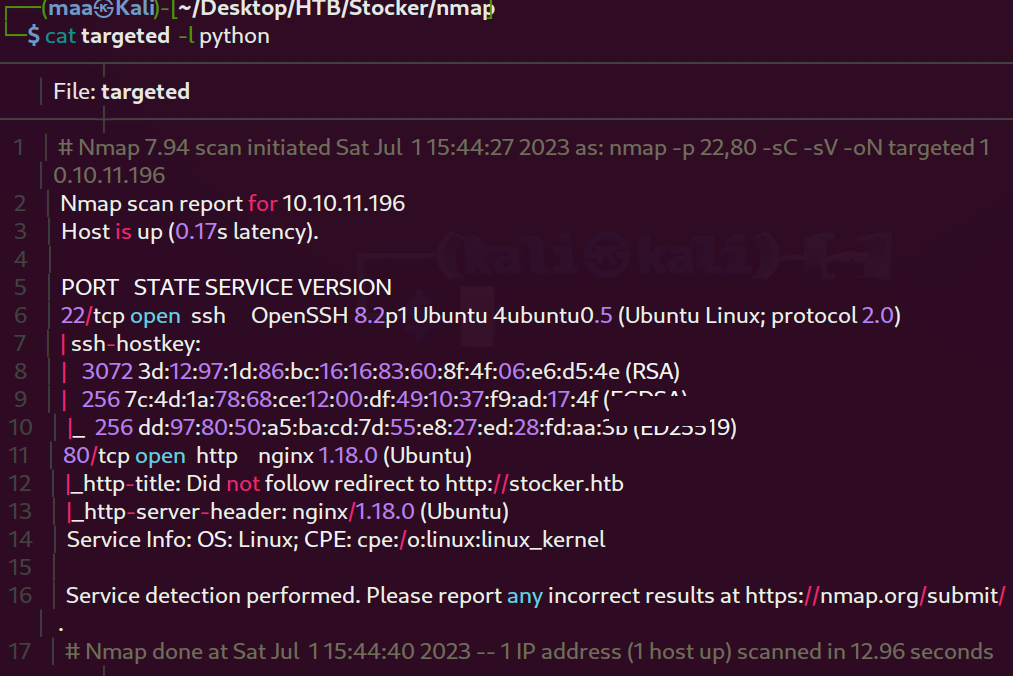Open the http://stocker.htb redirect URL
The image size is (1013, 676).
click(534, 483)
